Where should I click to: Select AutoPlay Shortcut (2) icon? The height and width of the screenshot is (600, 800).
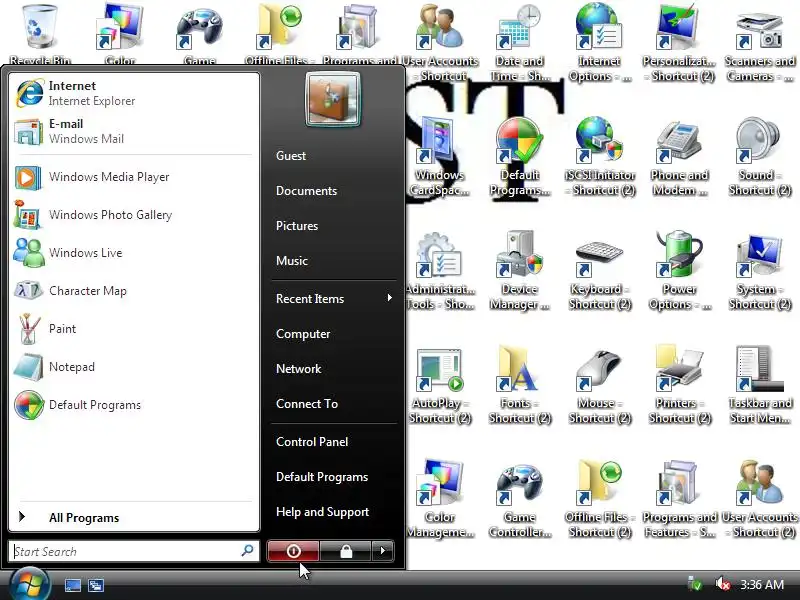point(439,385)
